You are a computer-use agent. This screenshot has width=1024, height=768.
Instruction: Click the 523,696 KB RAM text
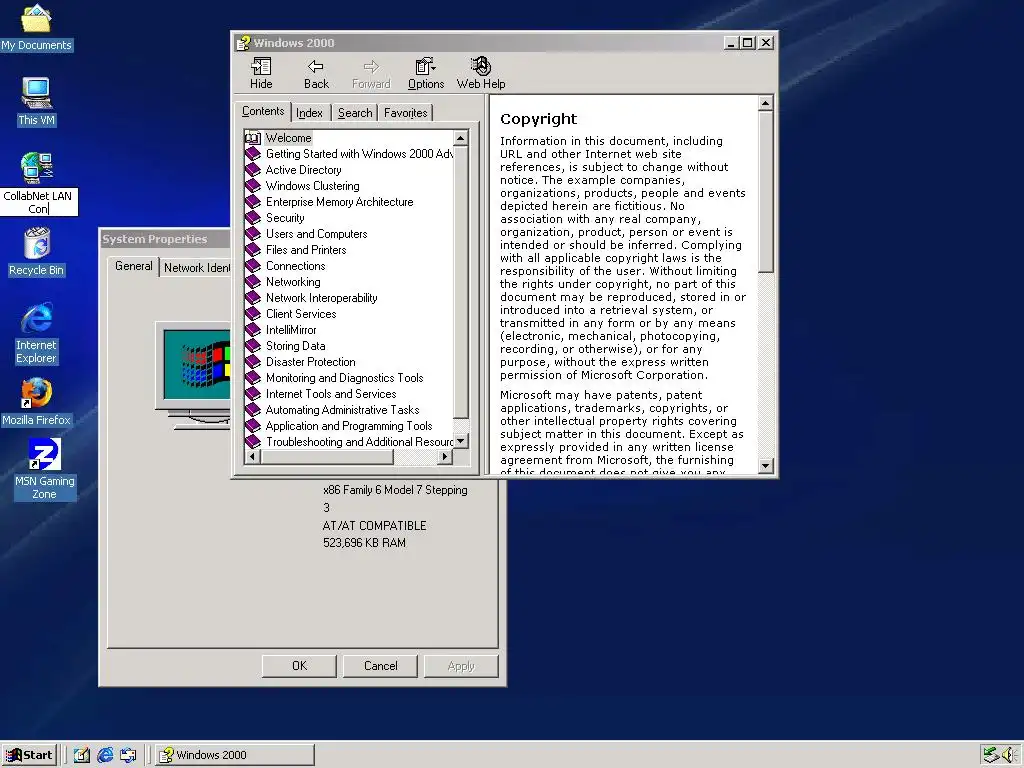tap(364, 543)
